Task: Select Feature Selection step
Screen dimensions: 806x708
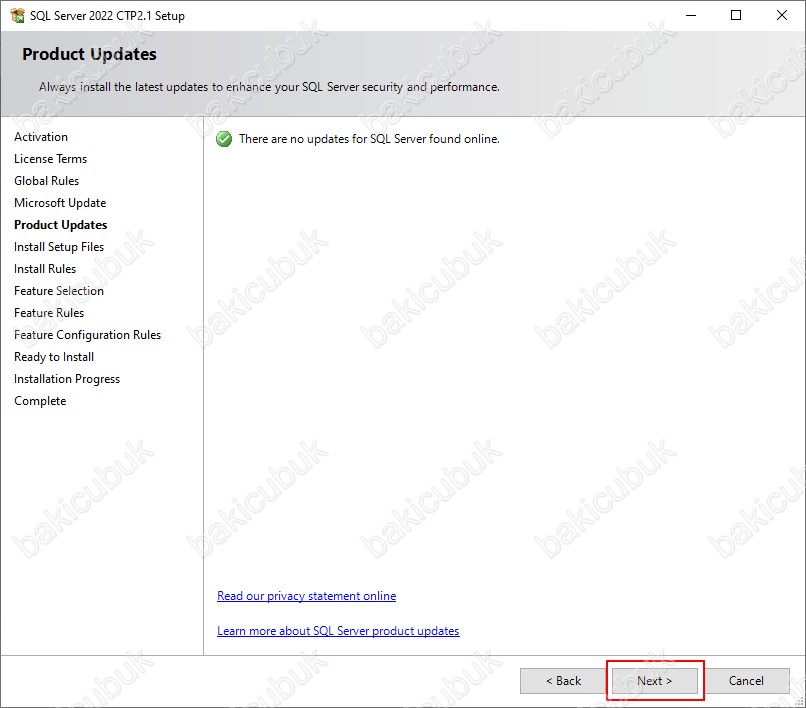Action: click(59, 291)
